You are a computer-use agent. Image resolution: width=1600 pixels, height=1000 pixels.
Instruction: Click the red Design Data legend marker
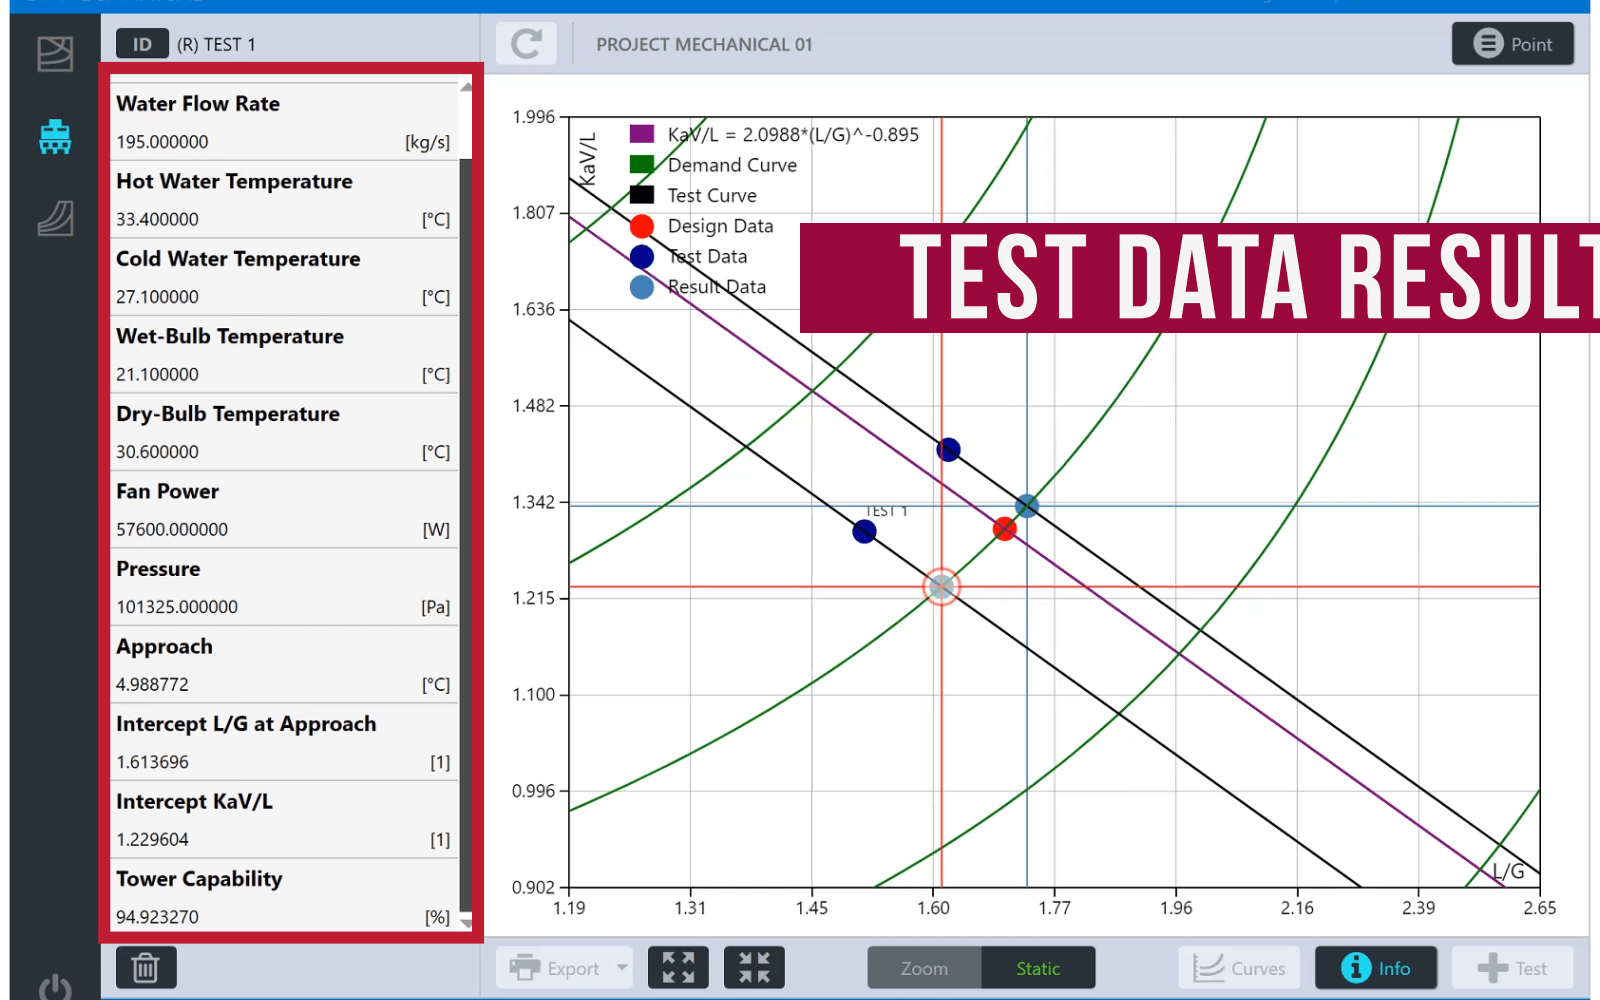click(x=642, y=226)
